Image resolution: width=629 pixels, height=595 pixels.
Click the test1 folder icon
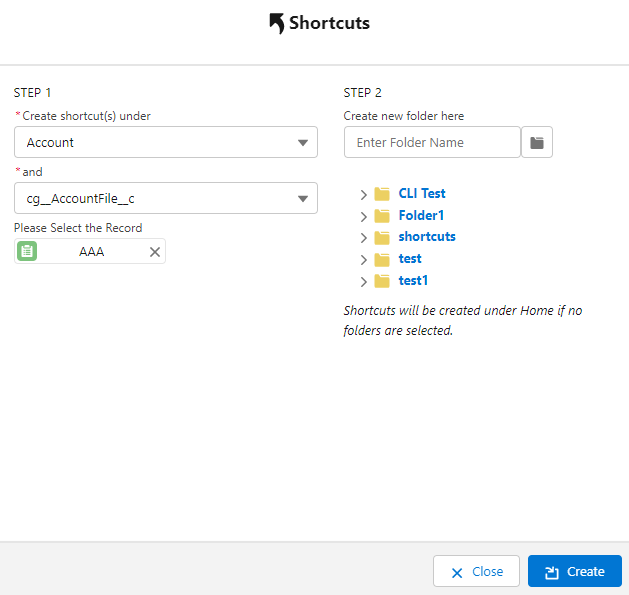[382, 281]
